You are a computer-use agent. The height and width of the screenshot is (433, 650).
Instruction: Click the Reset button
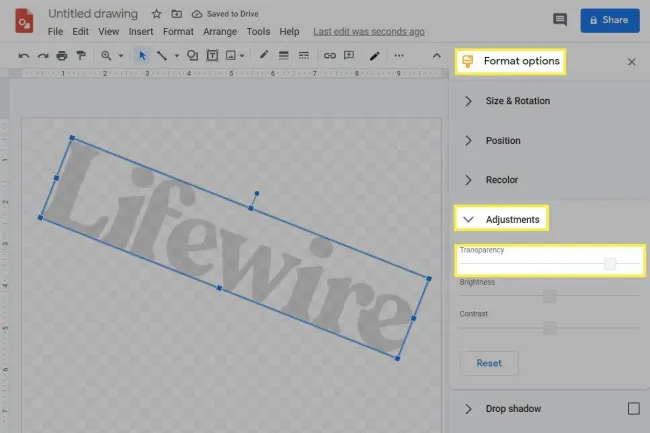click(489, 363)
